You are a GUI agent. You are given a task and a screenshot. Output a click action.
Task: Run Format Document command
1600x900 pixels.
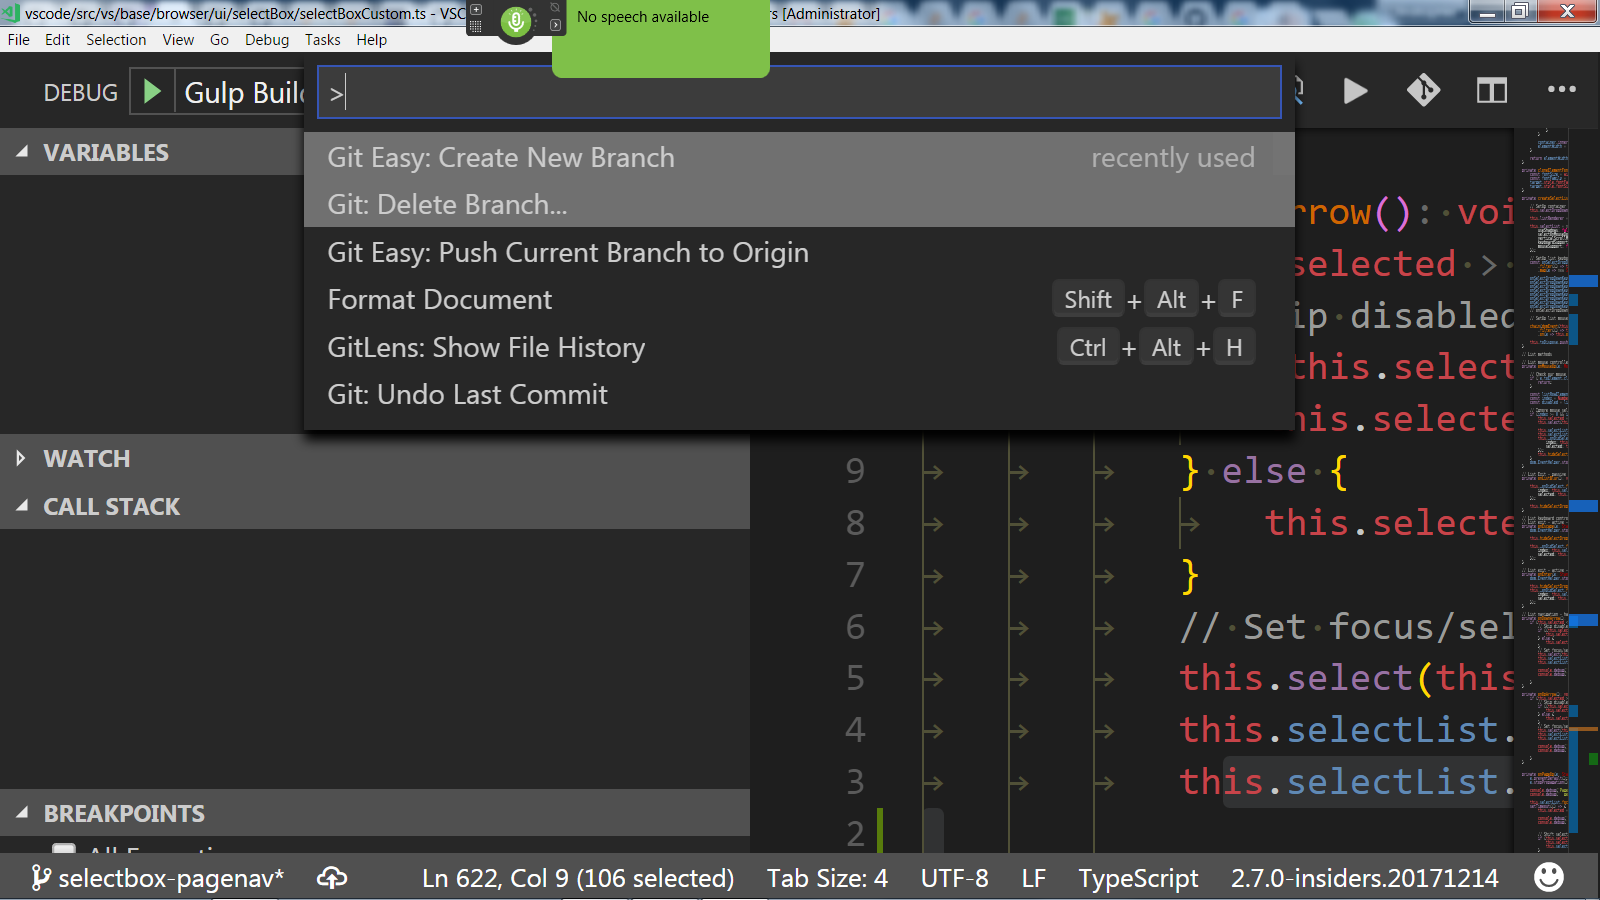(x=799, y=299)
